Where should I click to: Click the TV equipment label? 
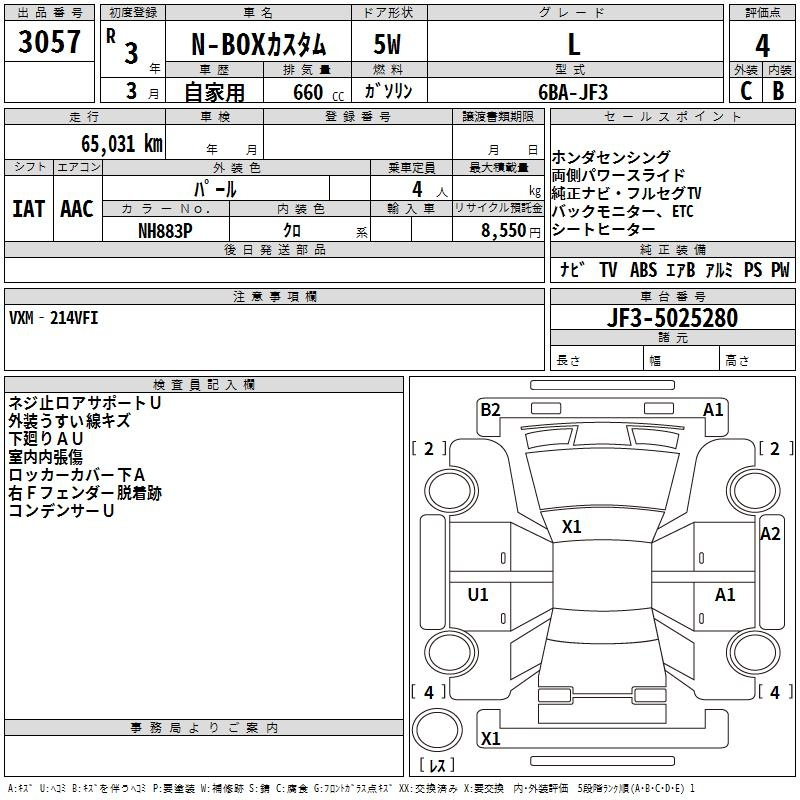(x=608, y=270)
